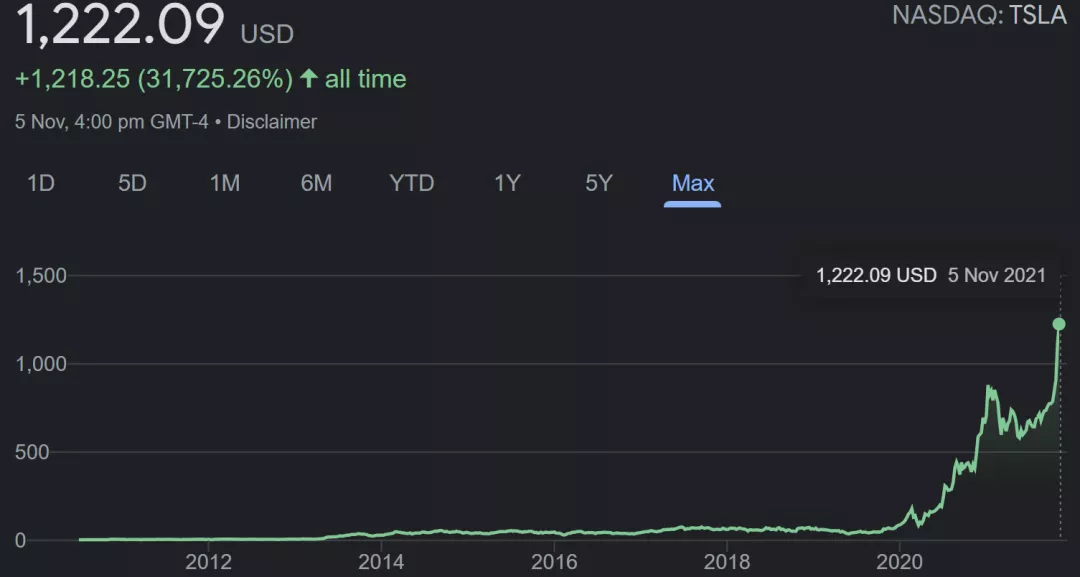Click the Max range tab
1080x577 pixels.
[x=692, y=183]
